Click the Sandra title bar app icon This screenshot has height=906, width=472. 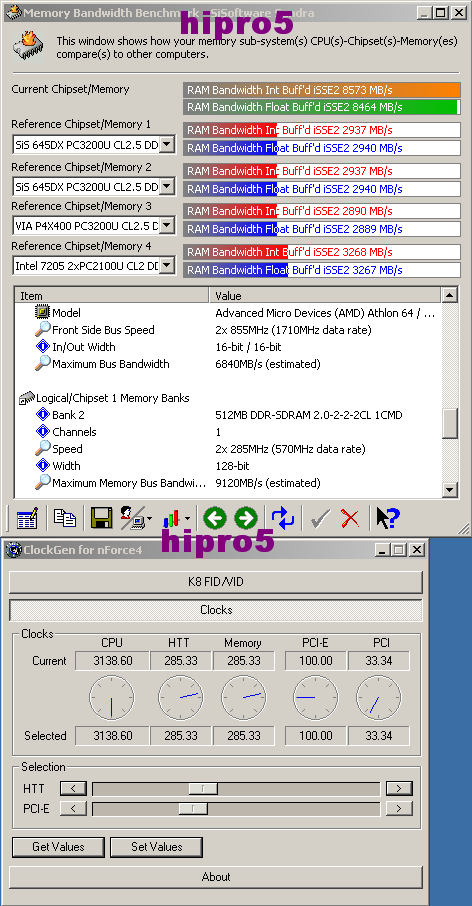(13, 12)
